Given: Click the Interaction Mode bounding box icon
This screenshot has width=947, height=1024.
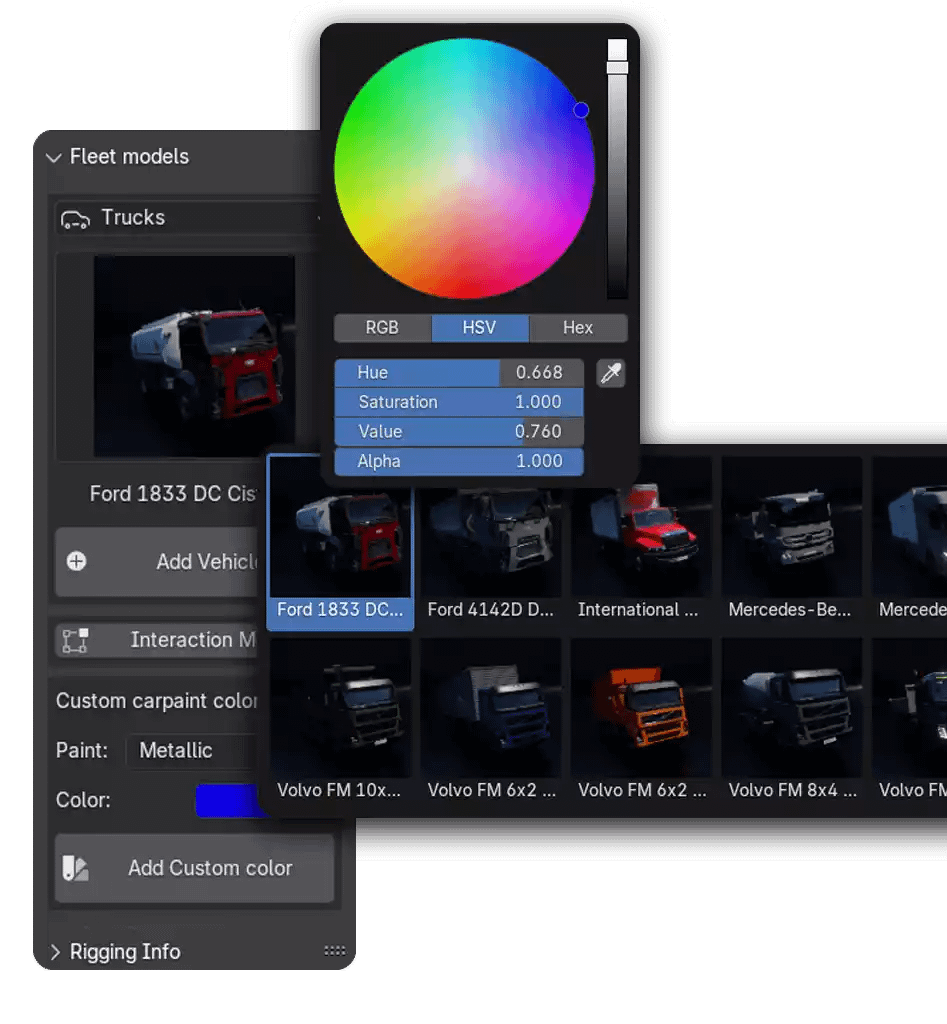Looking at the screenshot, I should (x=75, y=640).
